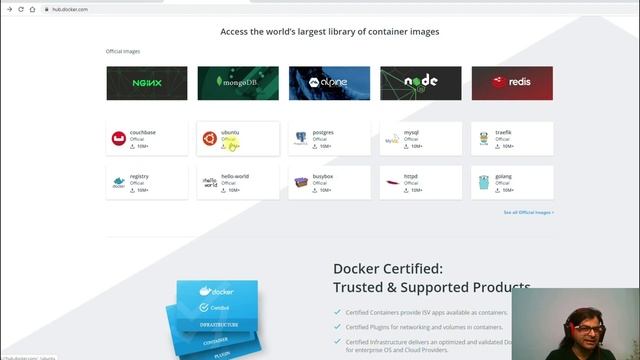Click the Official label under couchbase

click(137, 139)
